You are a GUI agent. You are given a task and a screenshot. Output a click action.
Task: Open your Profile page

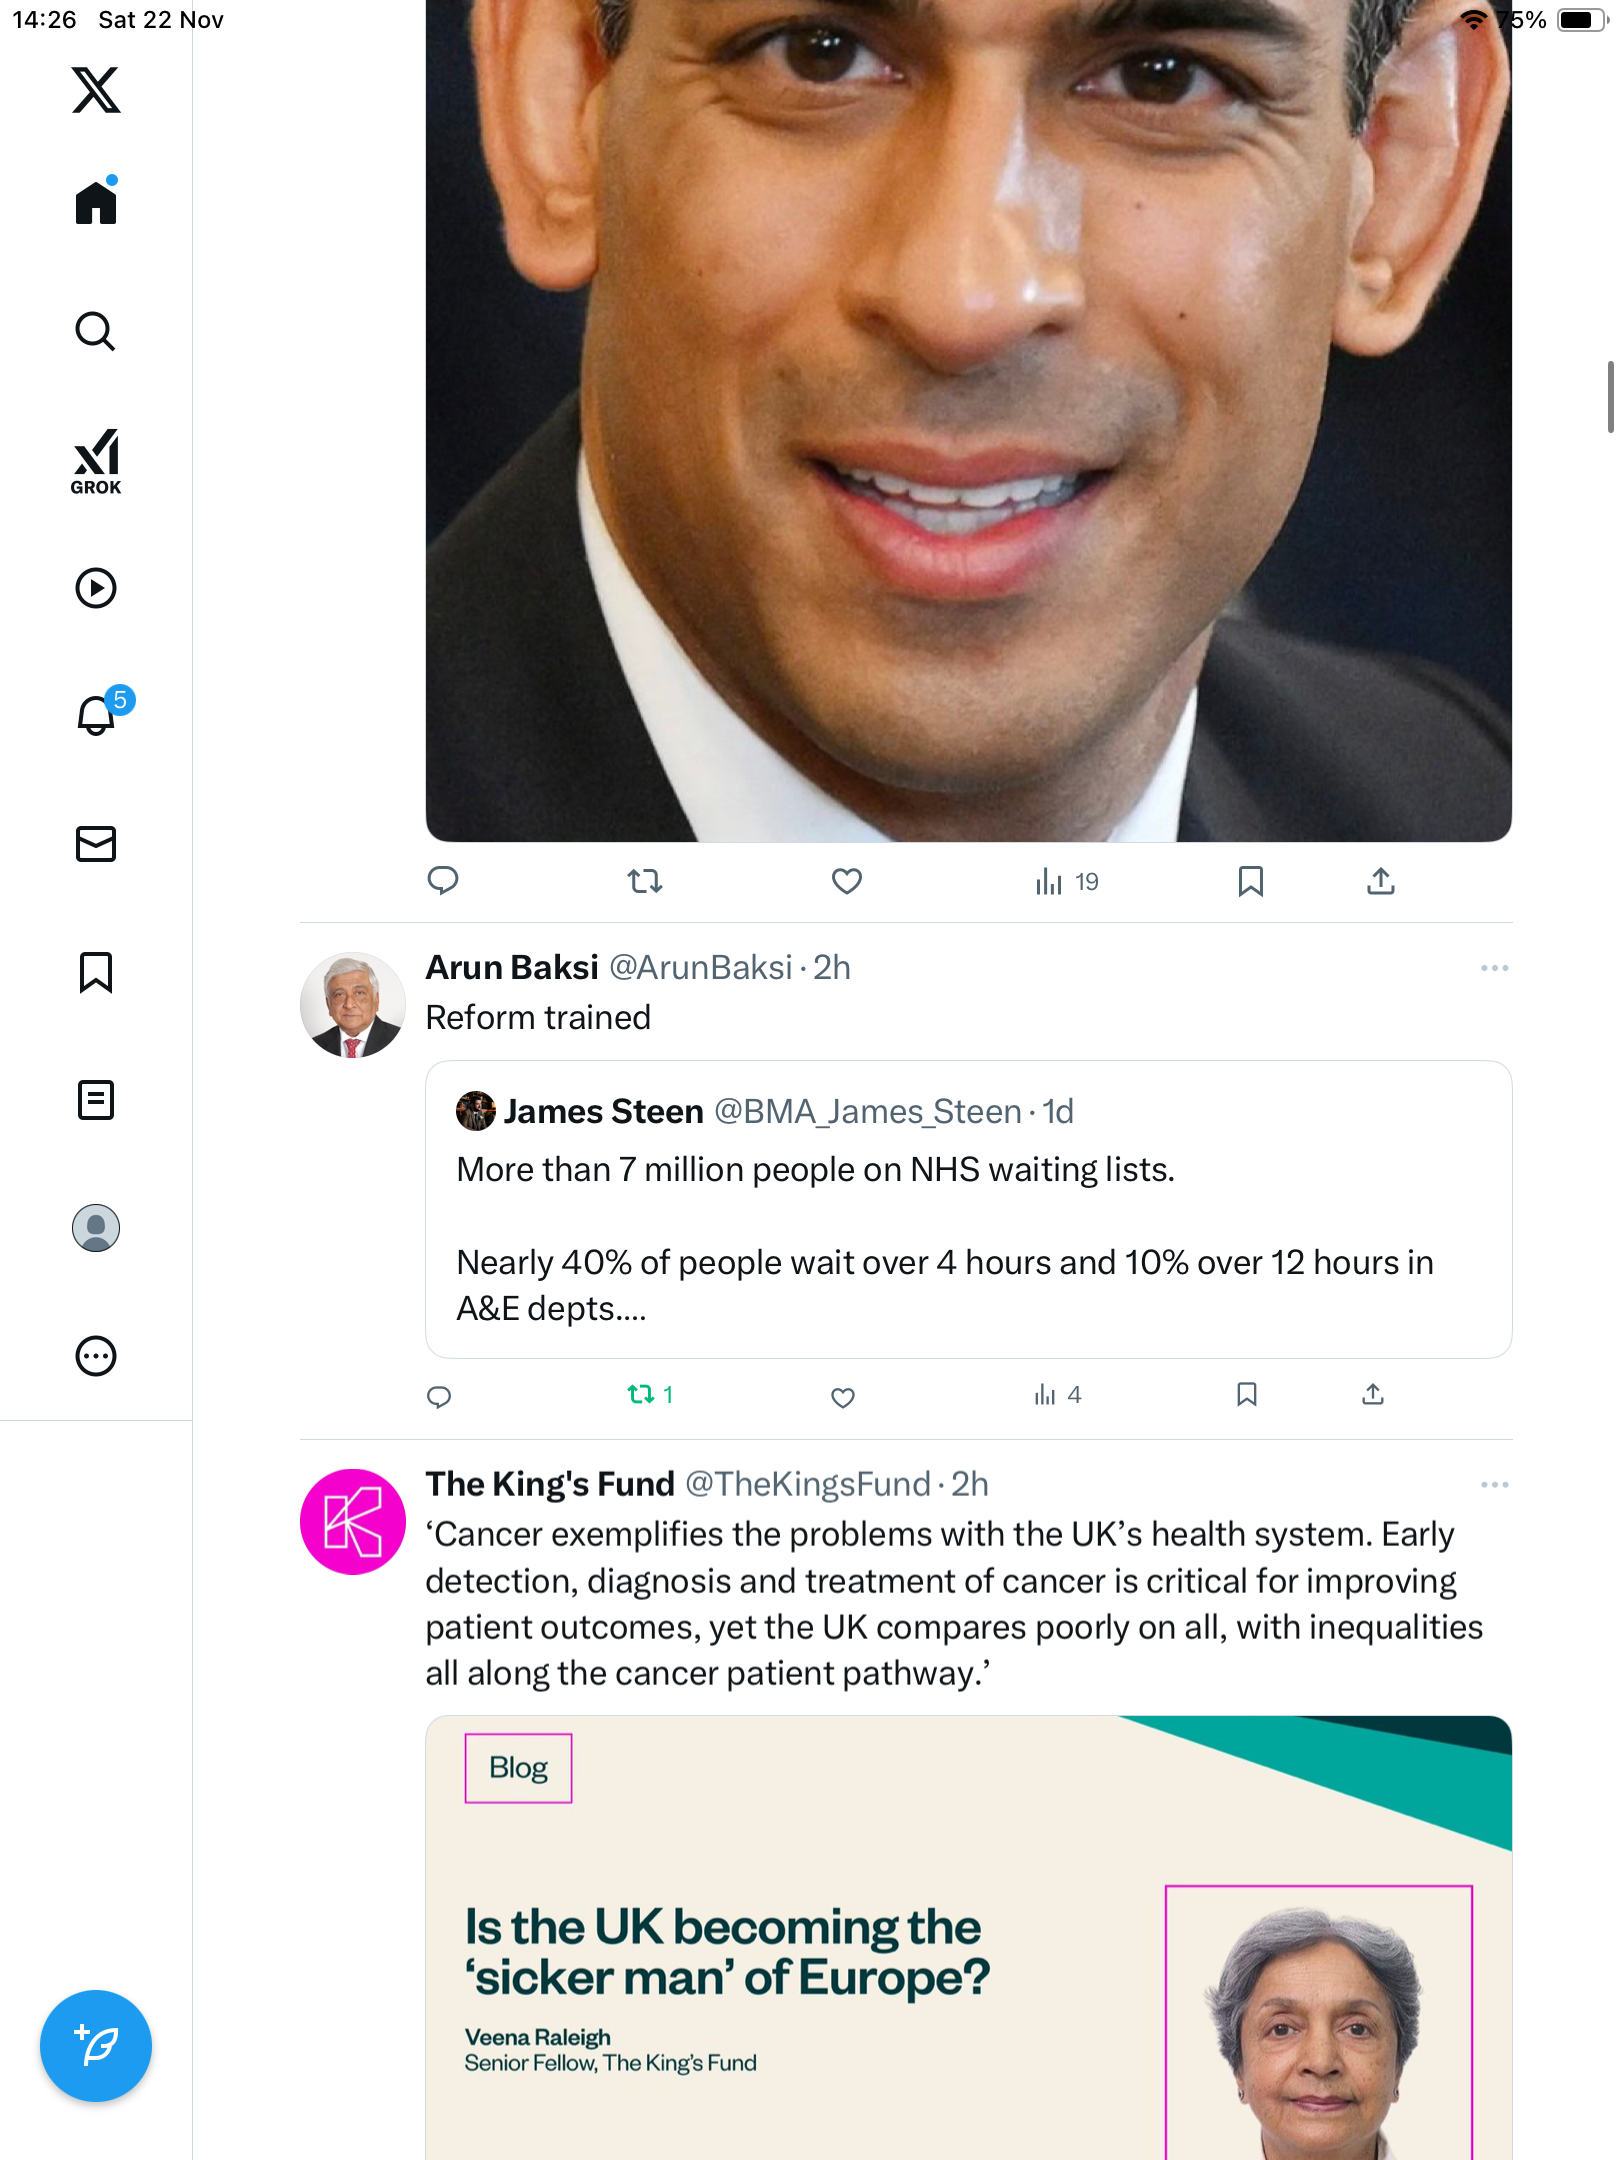96,1228
